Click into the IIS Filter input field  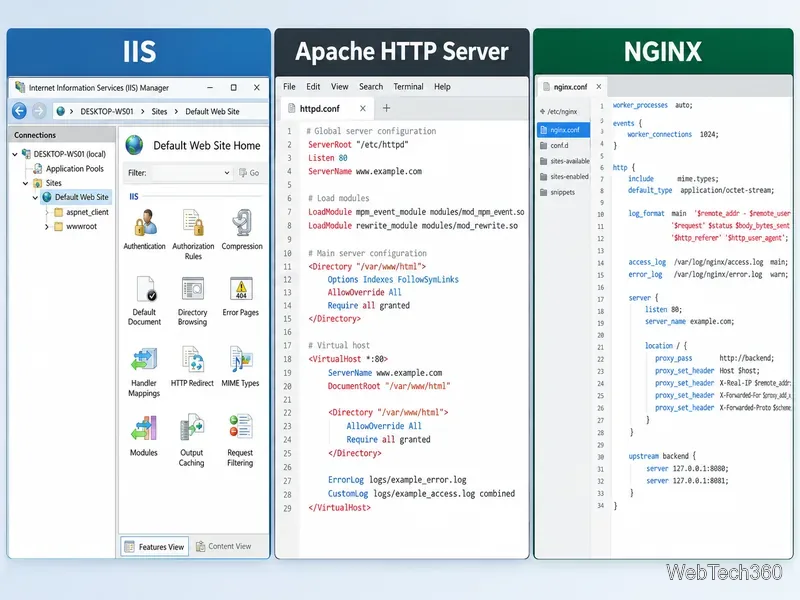187,173
